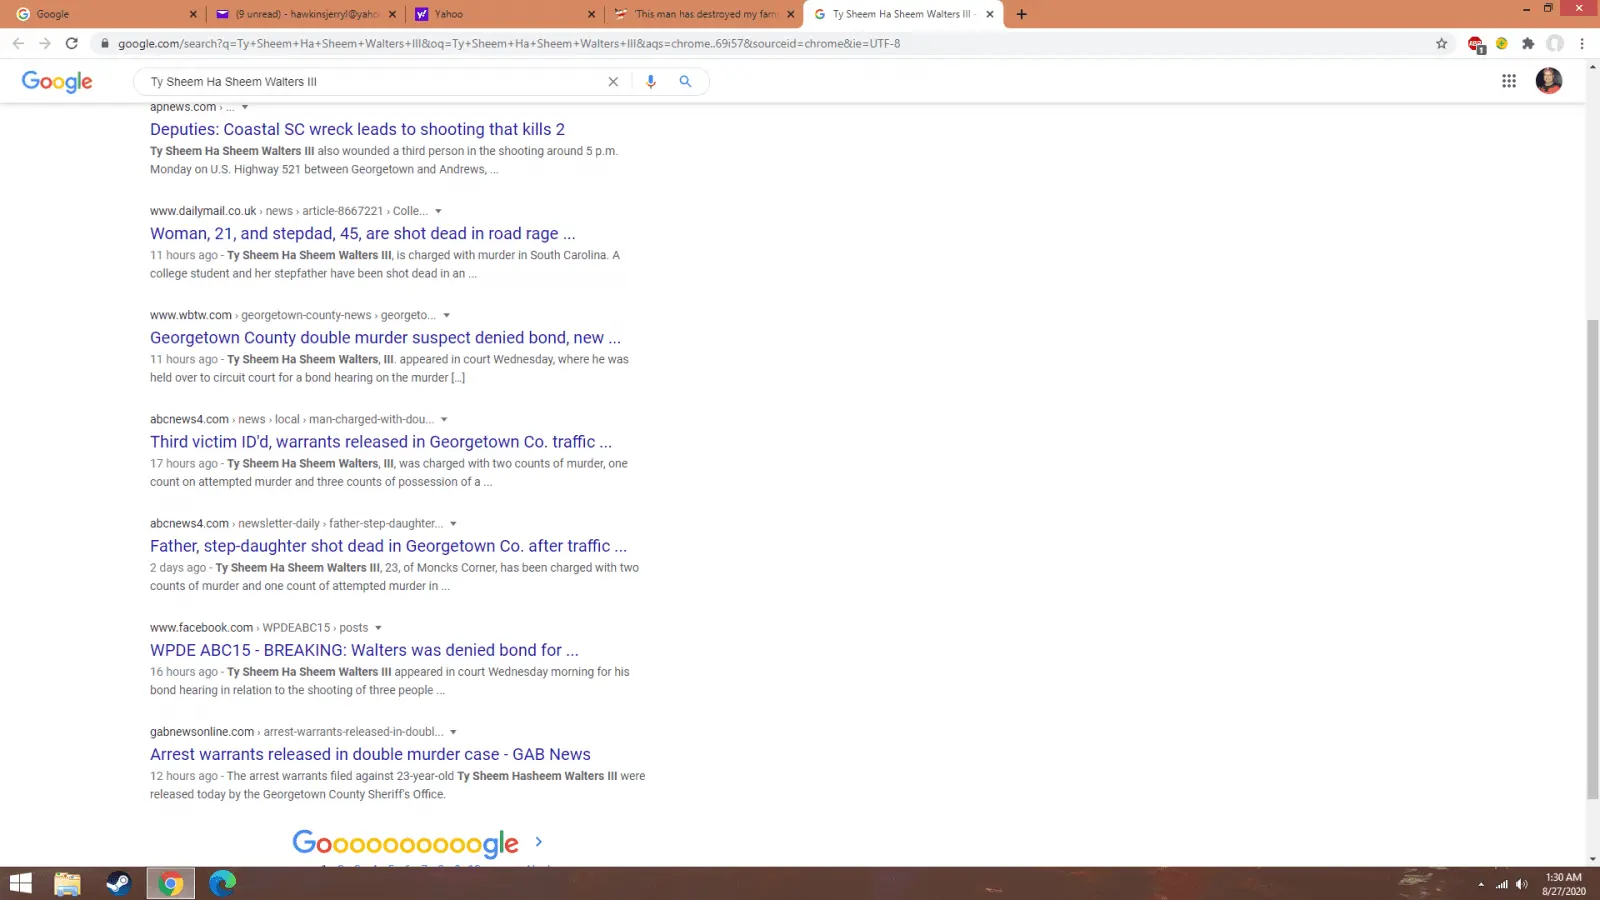Start voice search using the microphone icon

pyautogui.click(x=651, y=82)
